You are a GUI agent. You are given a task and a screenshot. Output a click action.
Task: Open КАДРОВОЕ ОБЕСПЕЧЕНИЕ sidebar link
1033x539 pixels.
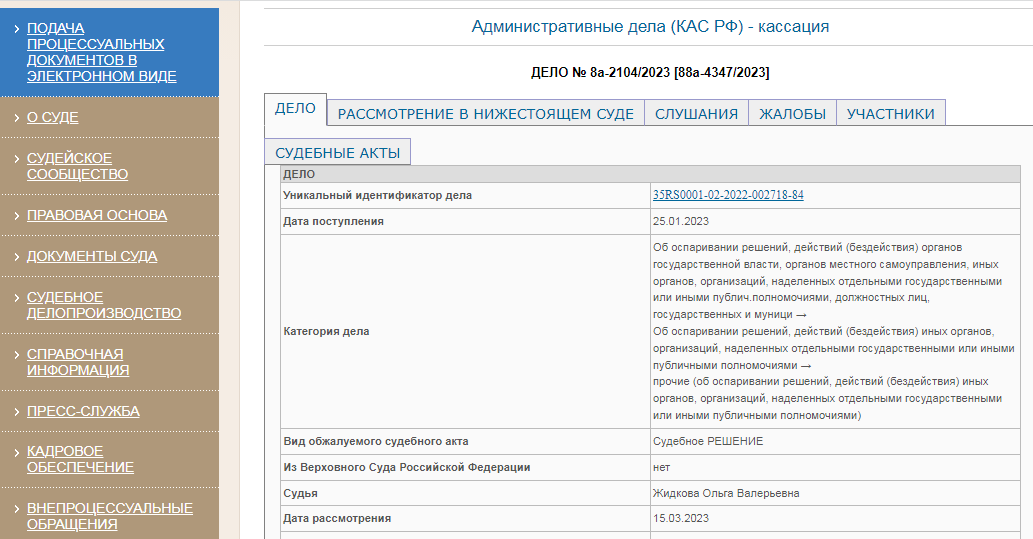pyautogui.click(x=80, y=459)
